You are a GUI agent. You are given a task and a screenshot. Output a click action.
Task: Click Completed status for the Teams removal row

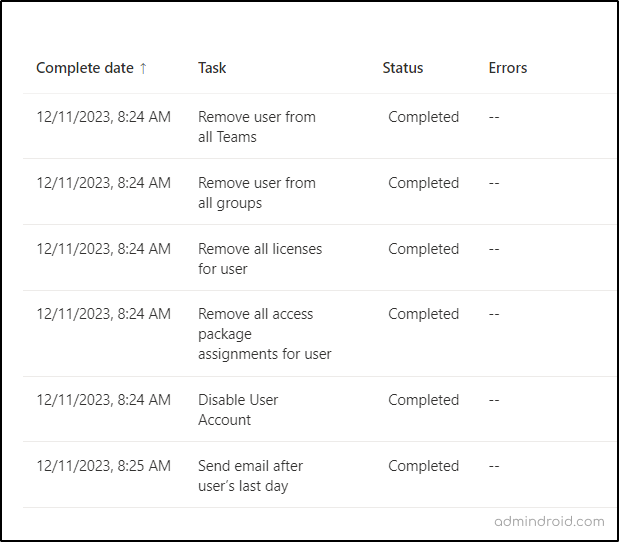click(x=423, y=117)
